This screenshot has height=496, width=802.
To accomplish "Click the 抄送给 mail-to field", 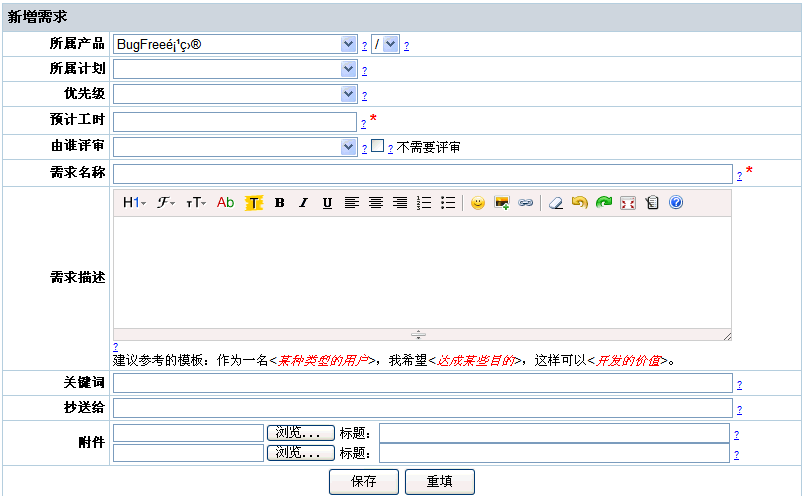I will click(x=422, y=408).
